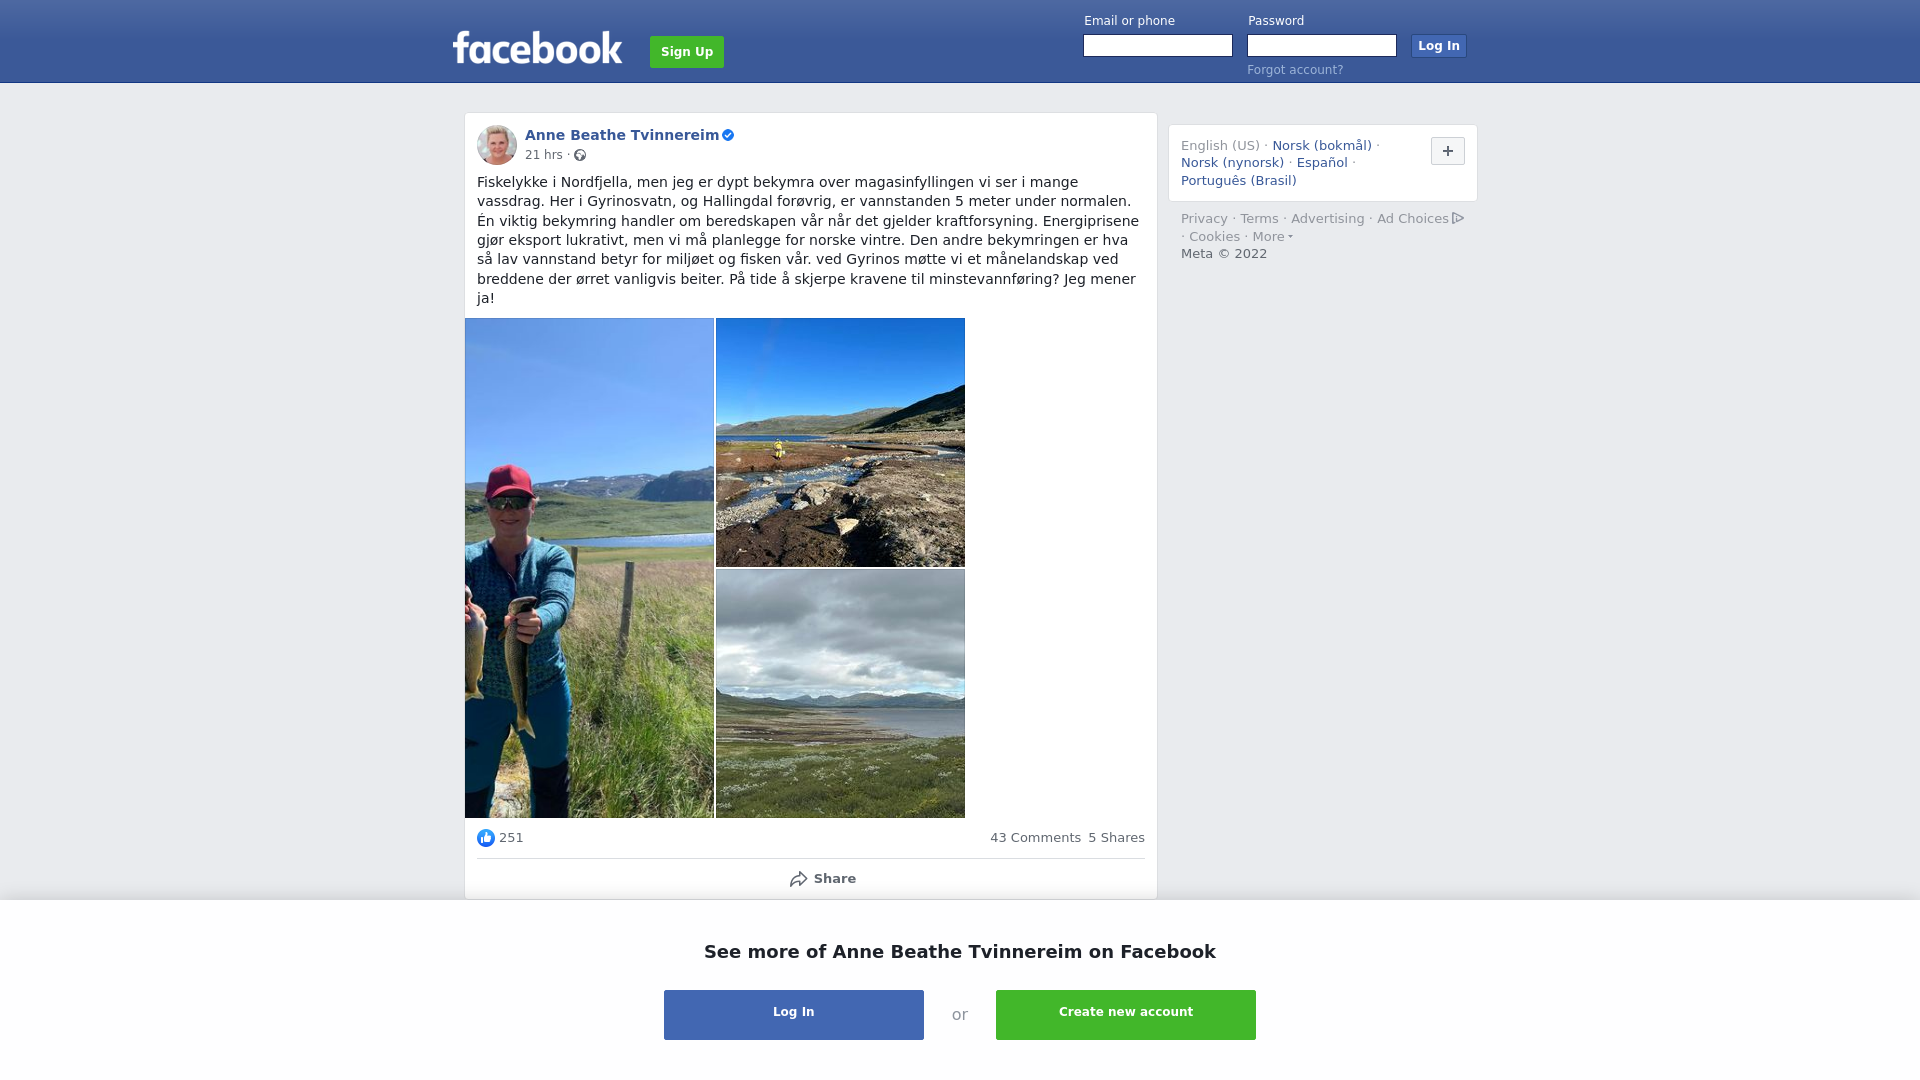Screen dimensions: 1920x1080
Task: Click the Facebook logo
Action: pyautogui.click(x=537, y=48)
